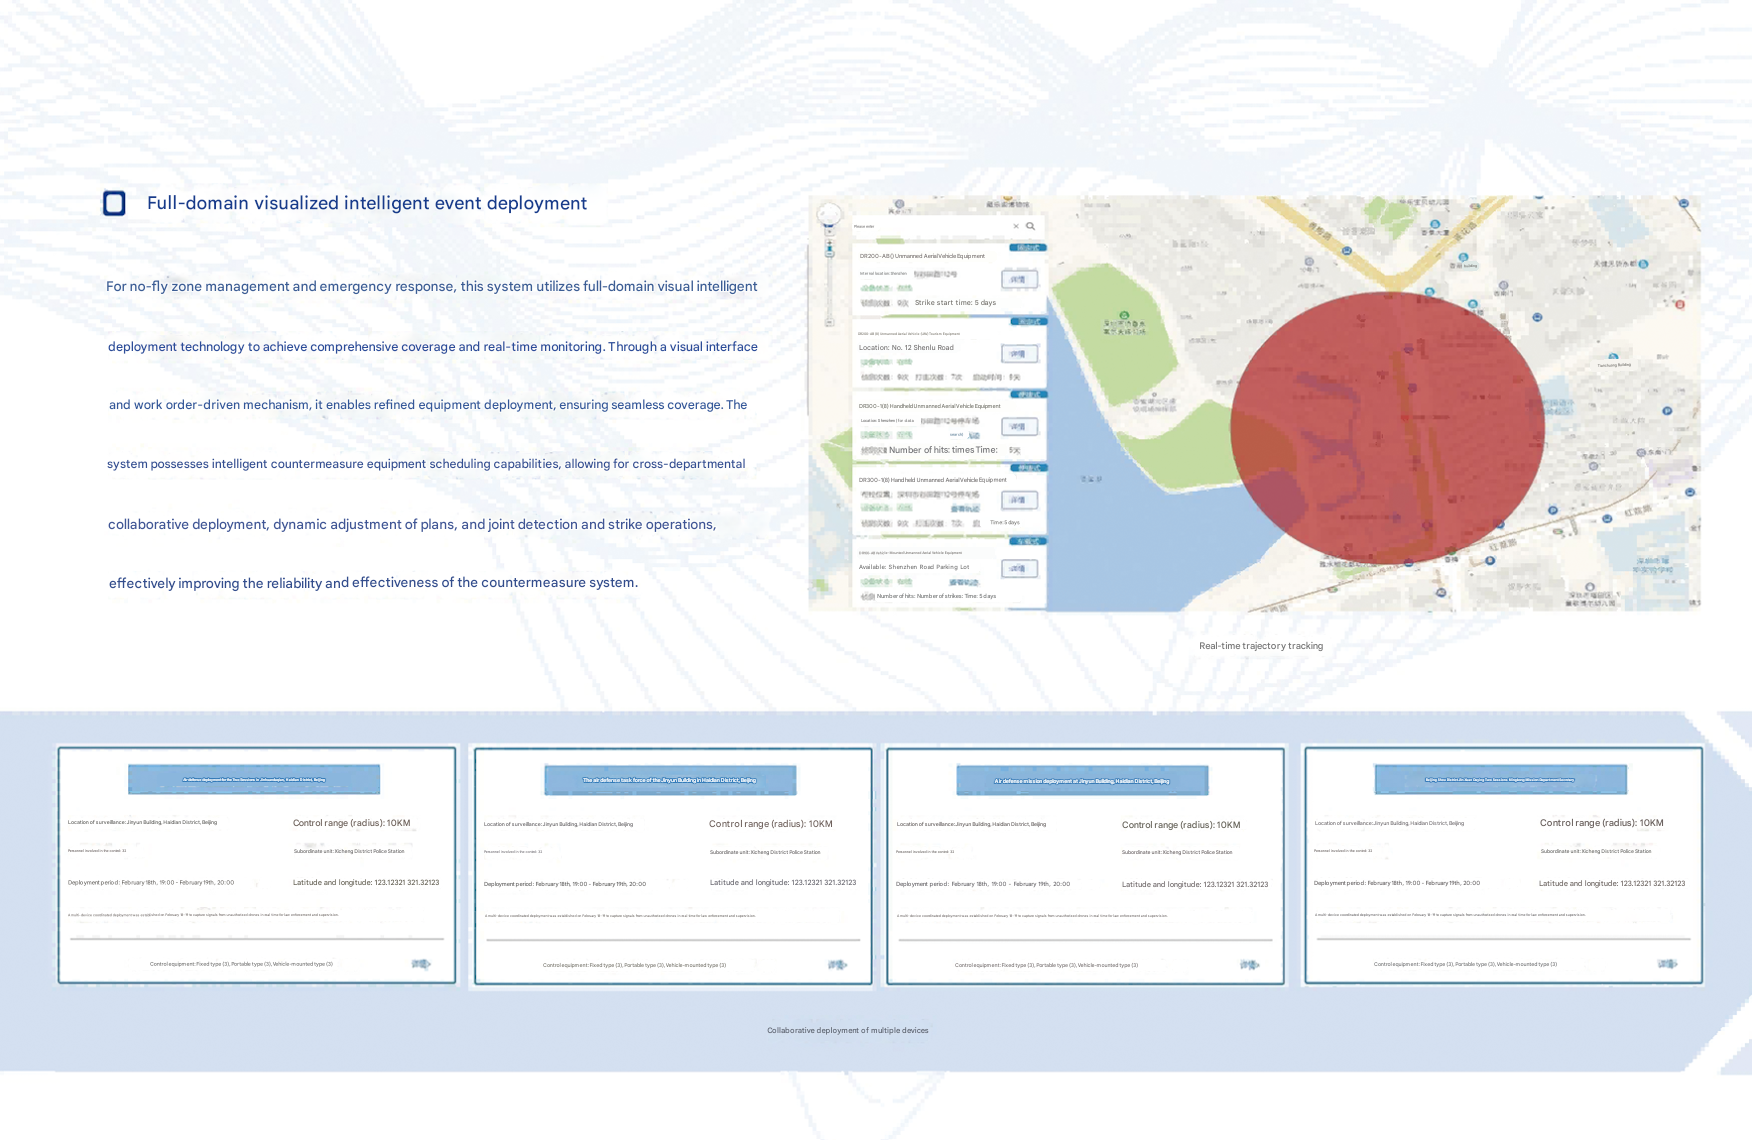Zoom in the map with plus button
Screen dimensions: 1752x1140
click(829, 242)
